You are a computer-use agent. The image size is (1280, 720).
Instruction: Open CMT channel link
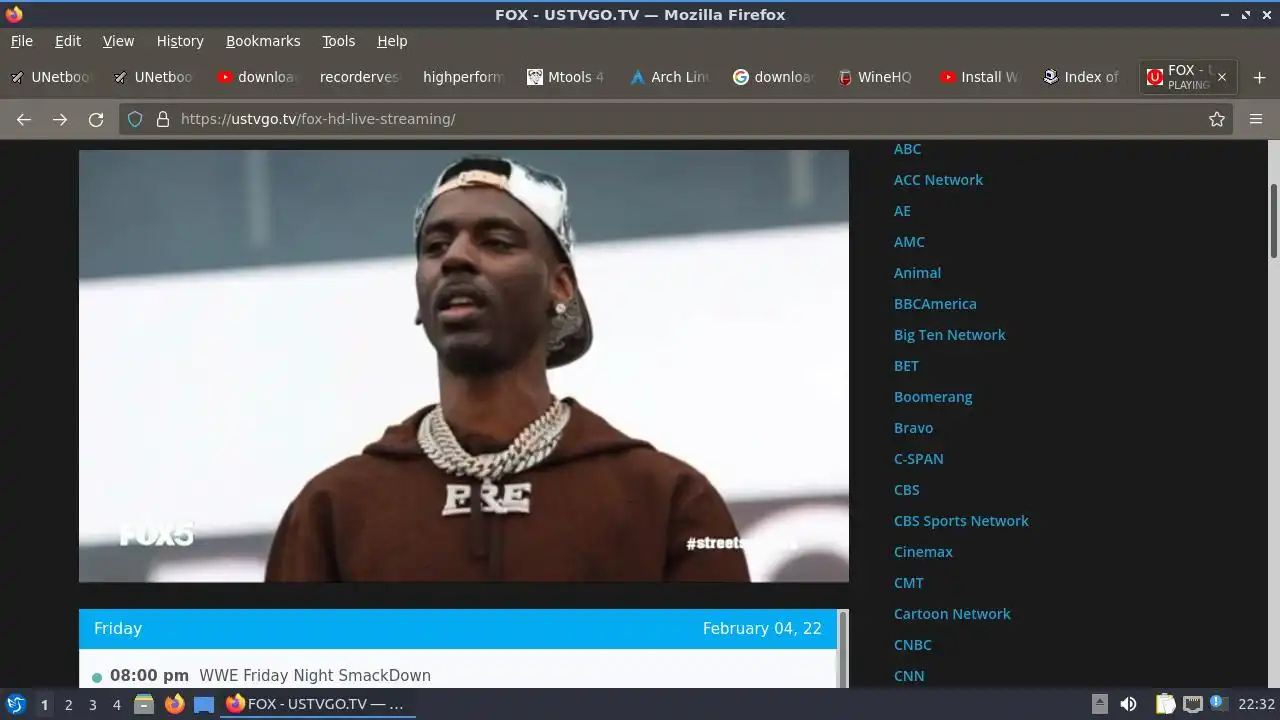click(x=908, y=583)
